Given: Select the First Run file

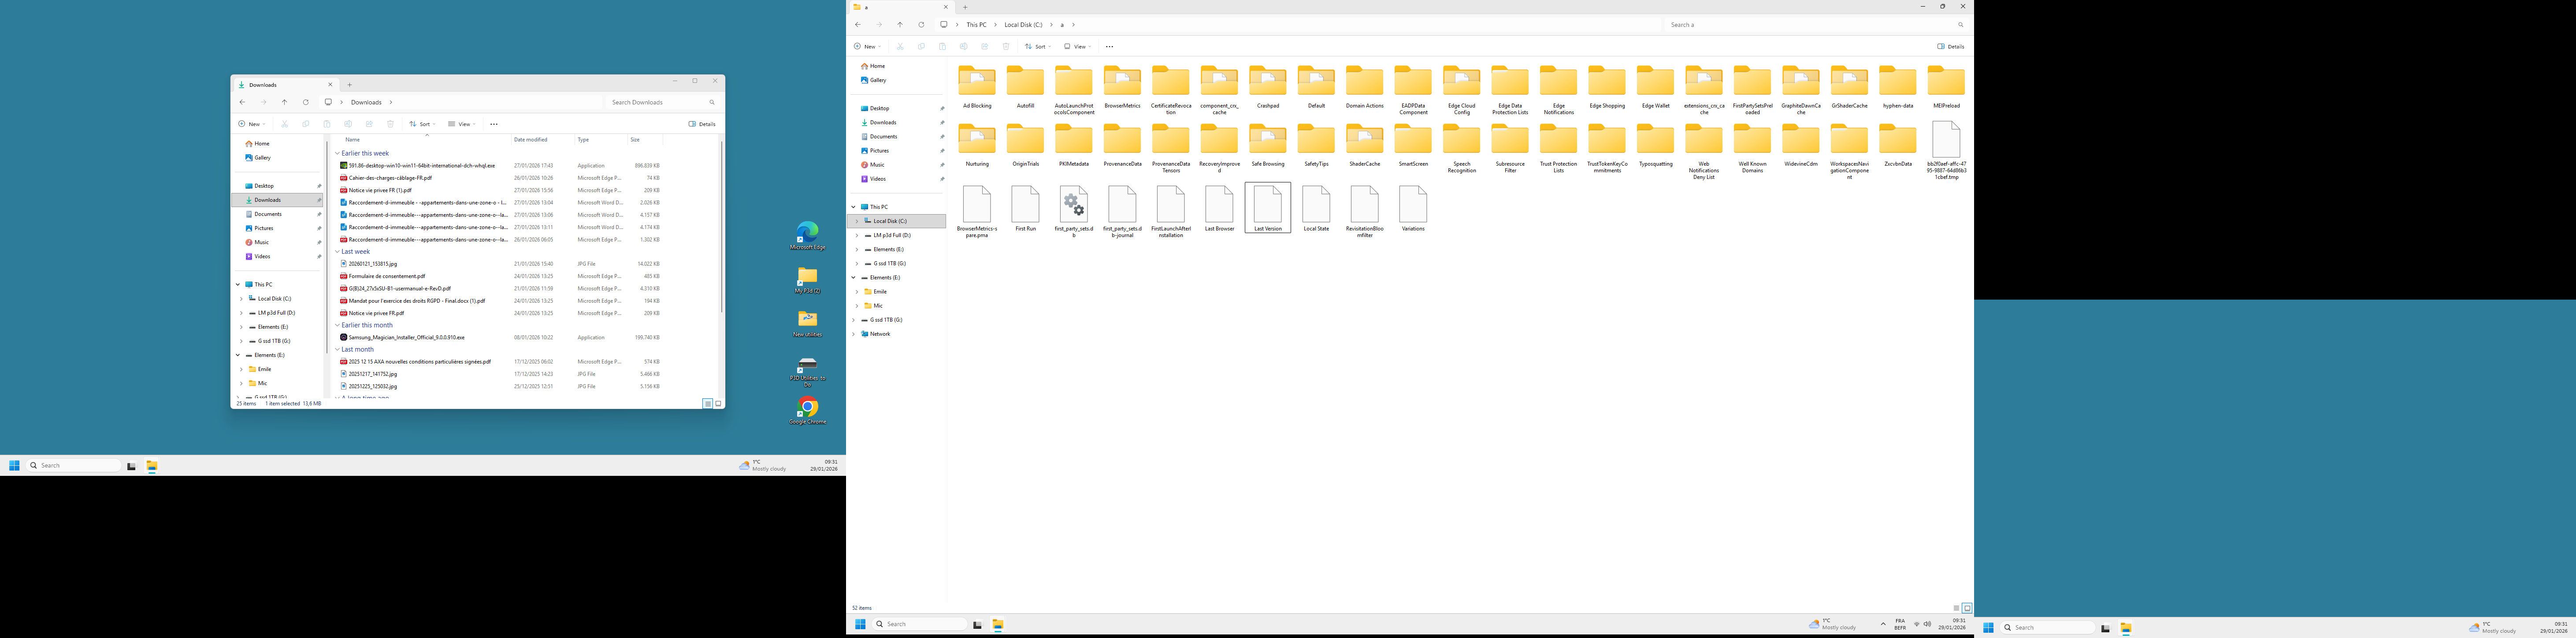Looking at the screenshot, I should [1025, 208].
